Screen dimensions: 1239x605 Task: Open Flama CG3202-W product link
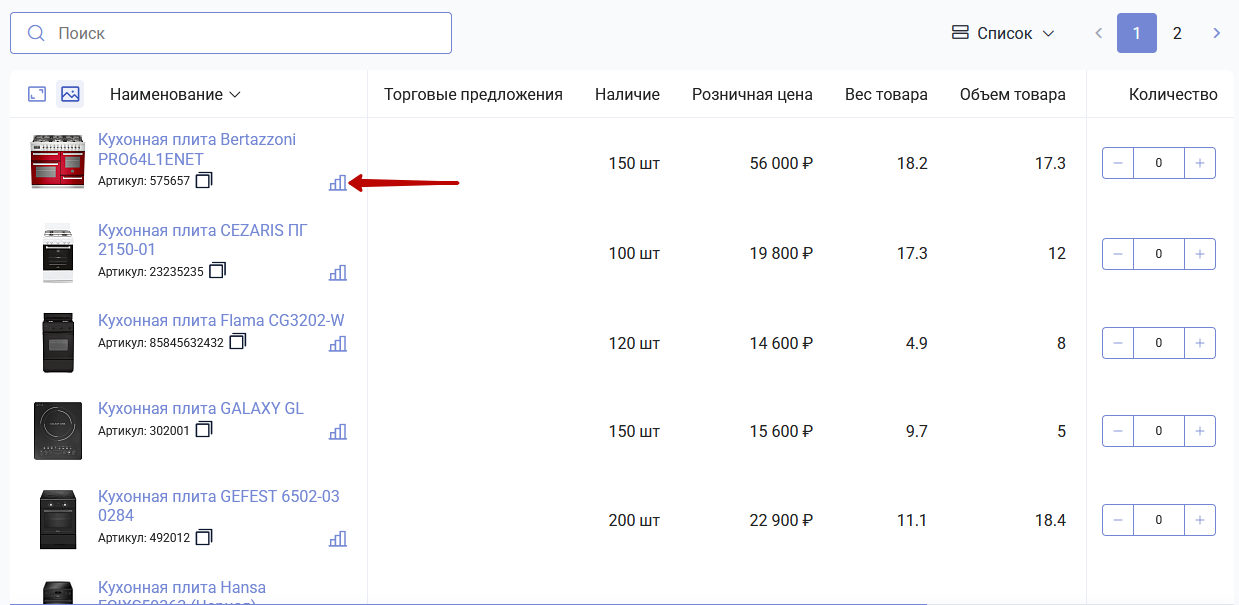point(221,320)
